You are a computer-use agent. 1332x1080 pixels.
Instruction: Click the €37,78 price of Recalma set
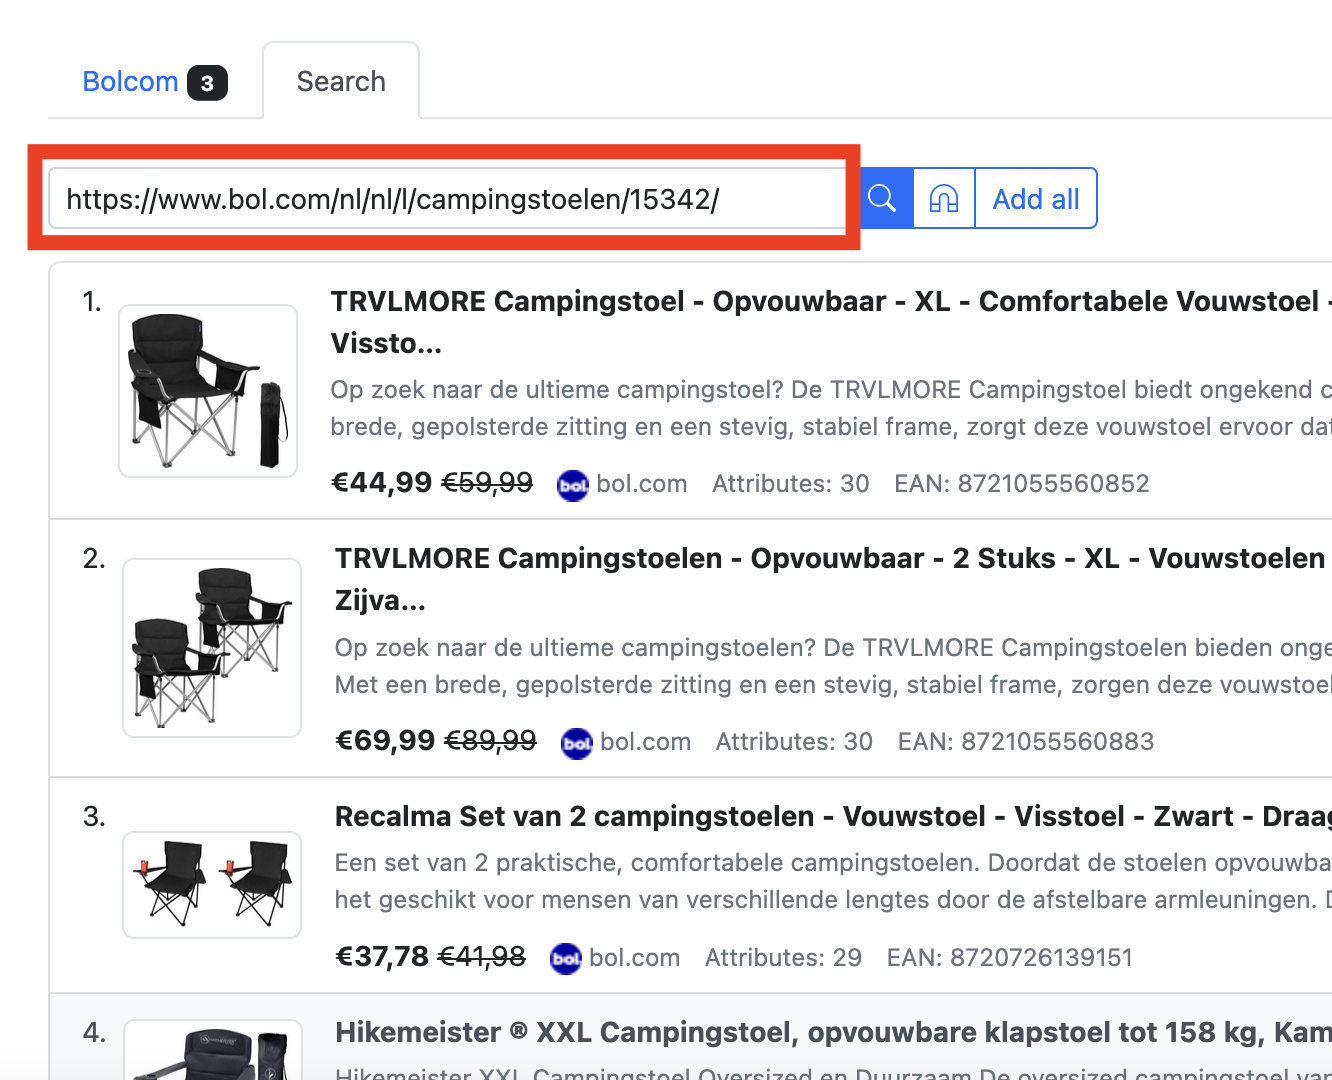tap(382, 957)
